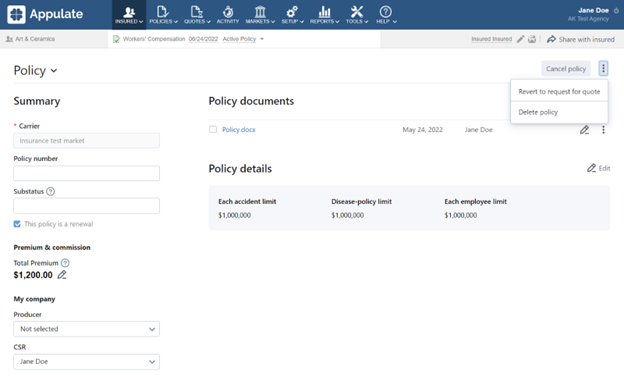Open the Tools menu
The image size is (624, 378).
pos(357,15)
